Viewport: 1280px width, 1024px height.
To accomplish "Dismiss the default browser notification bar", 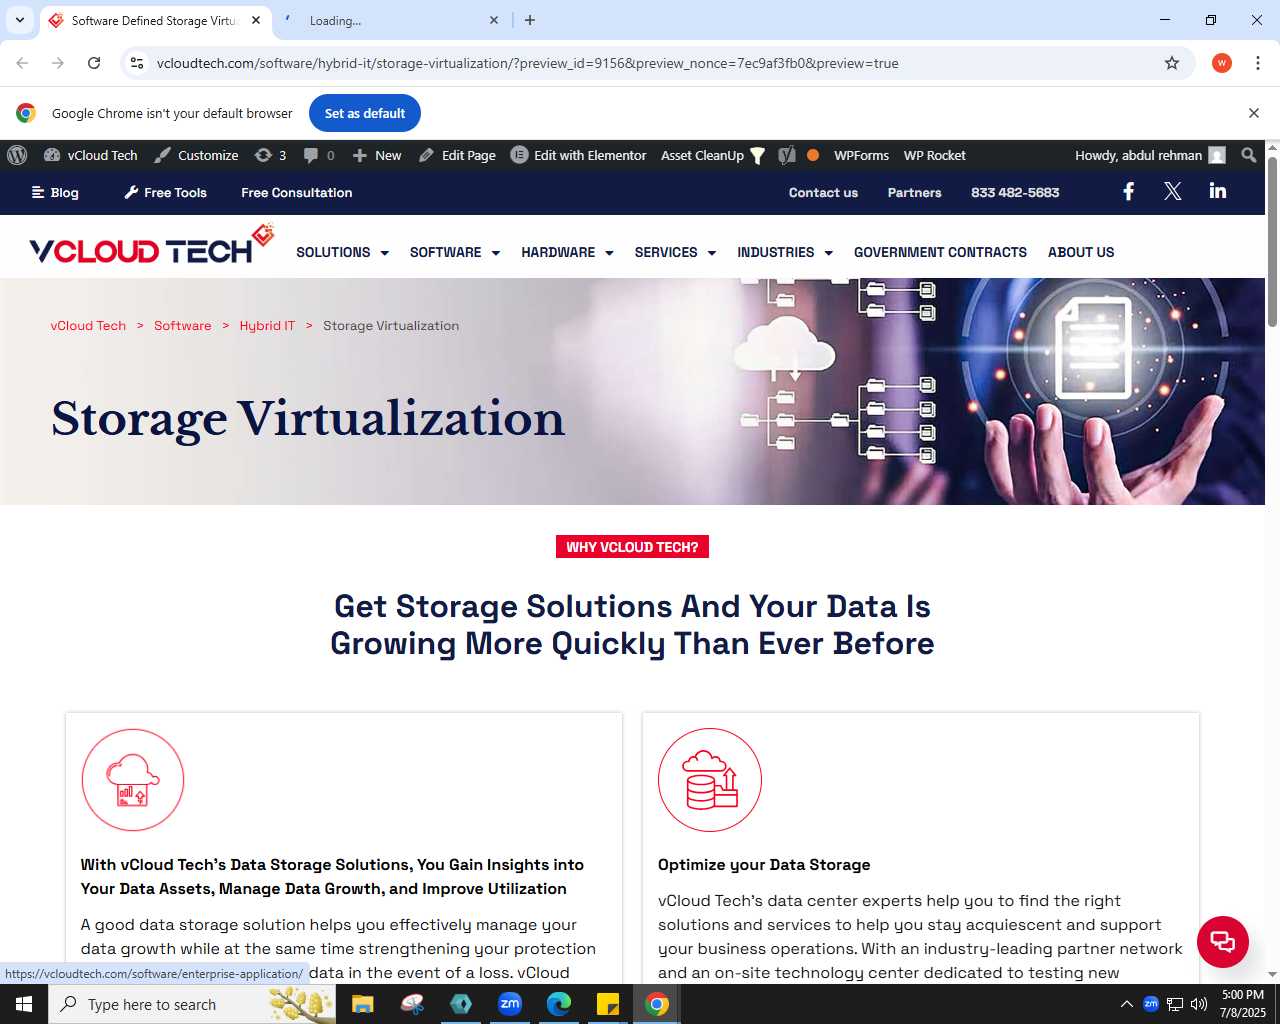I will point(1254,113).
